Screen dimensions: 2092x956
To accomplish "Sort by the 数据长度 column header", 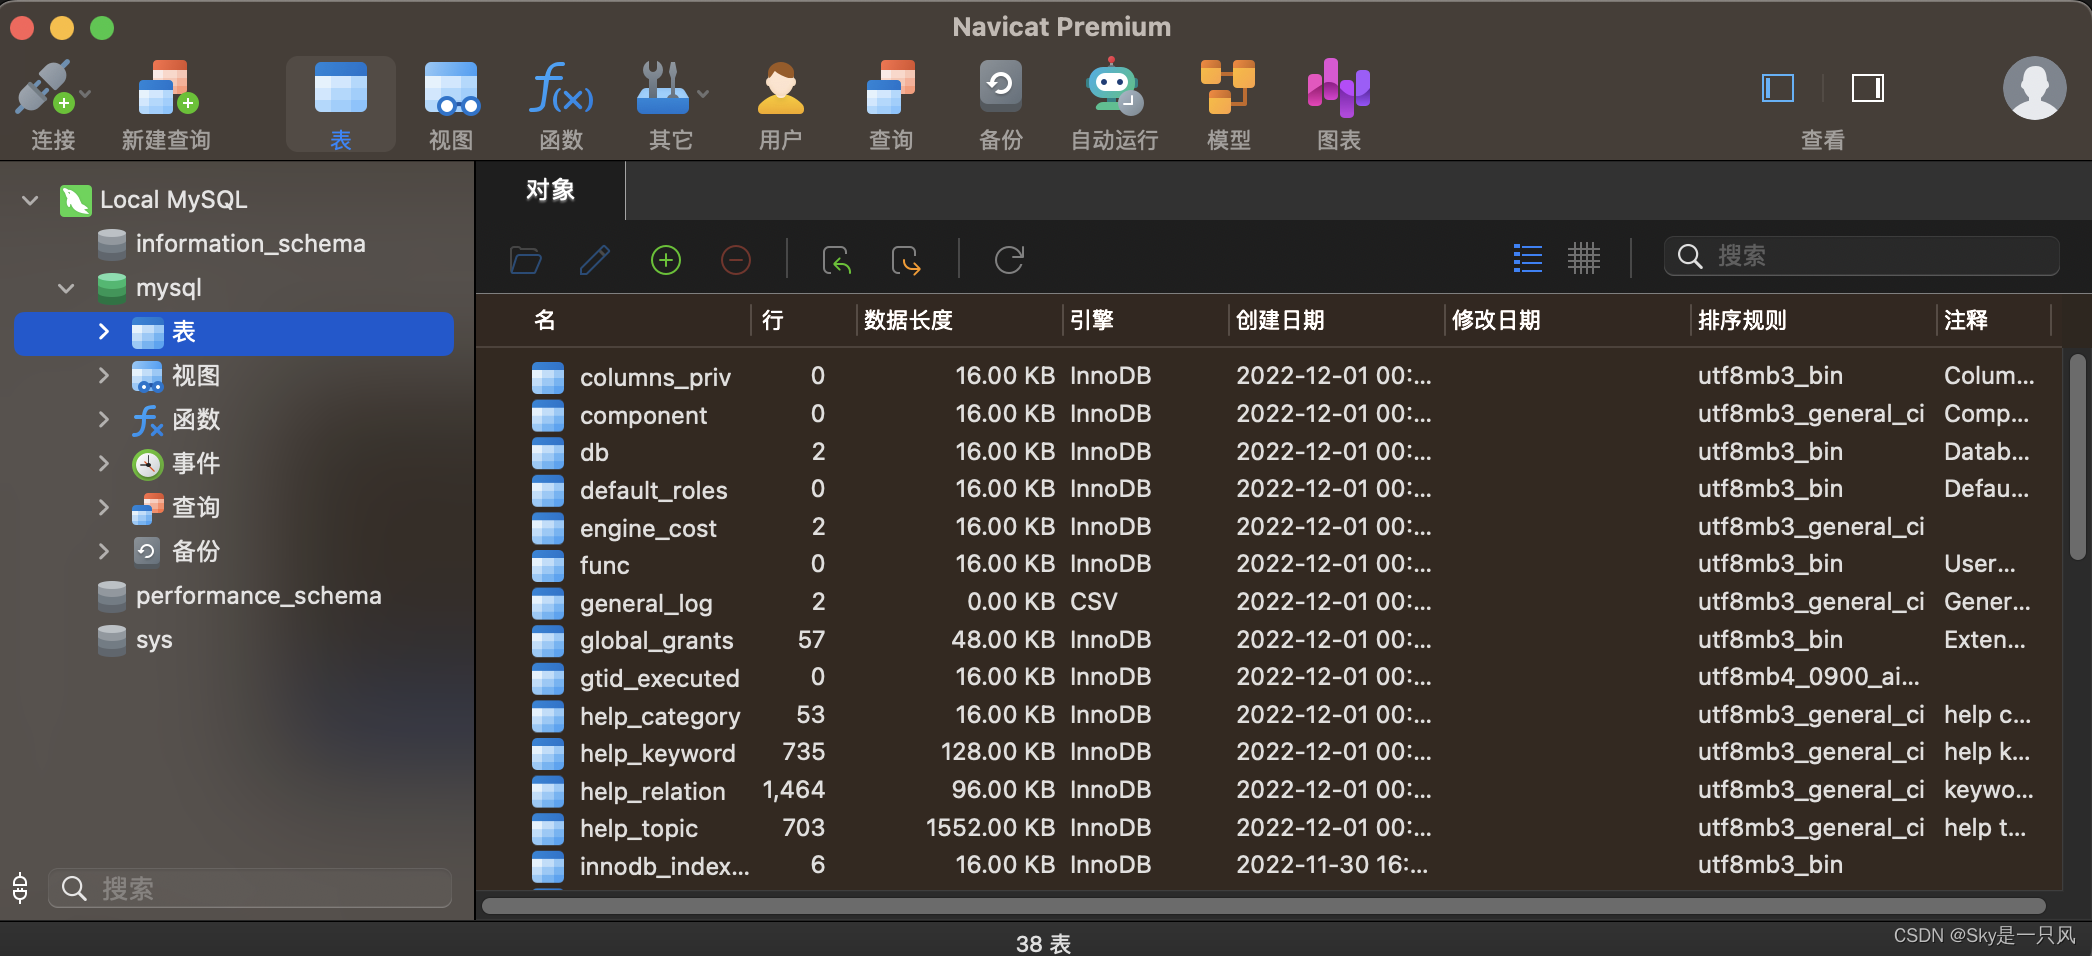I will [908, 320].
